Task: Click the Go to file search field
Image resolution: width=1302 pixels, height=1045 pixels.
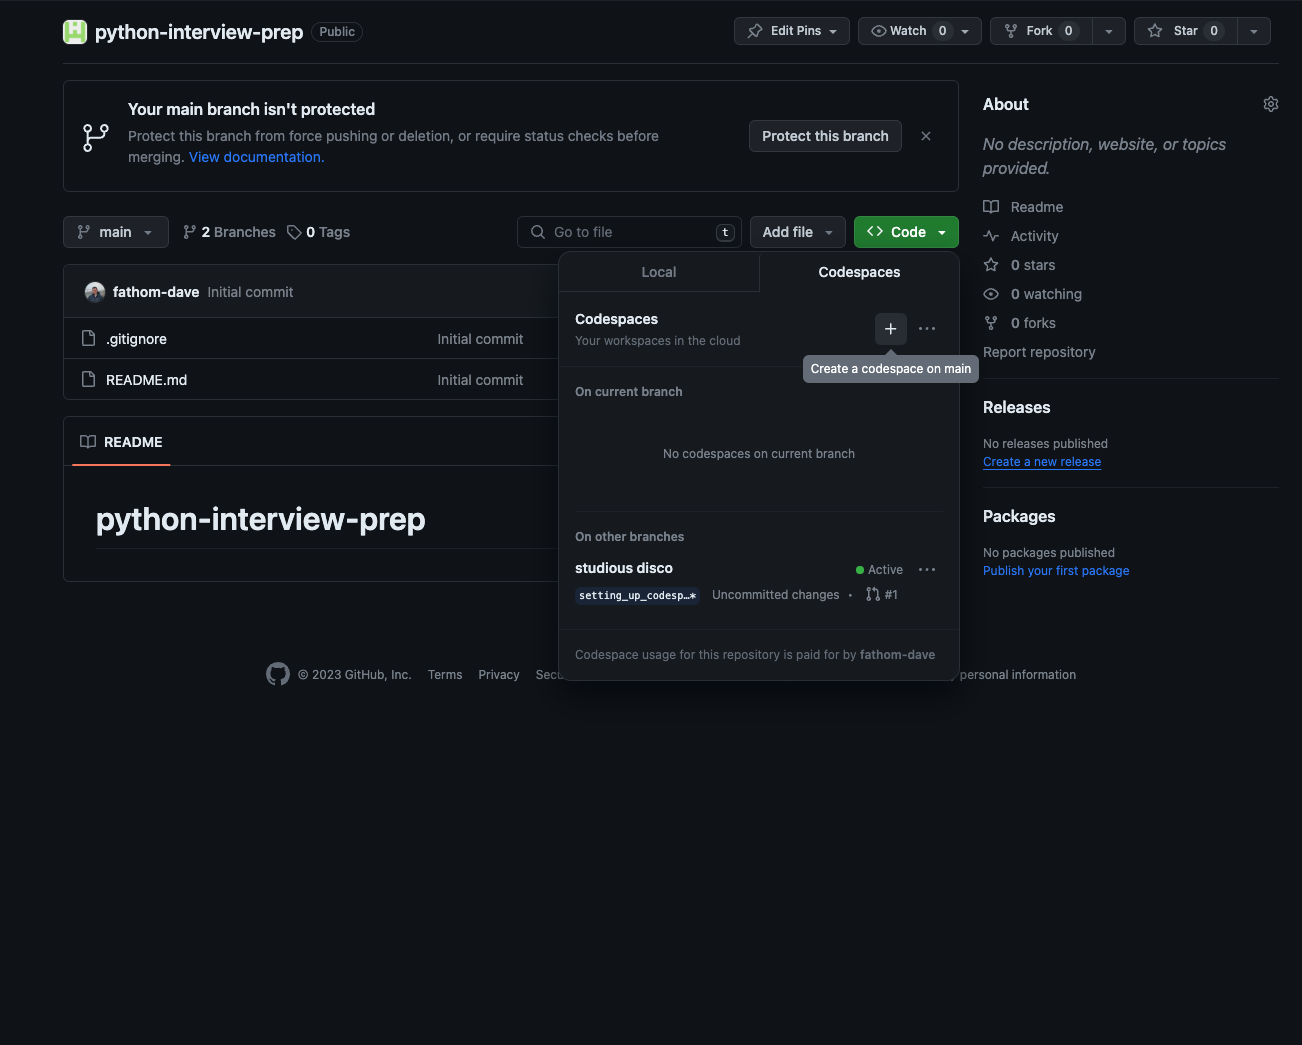Action: click(630, 232)
